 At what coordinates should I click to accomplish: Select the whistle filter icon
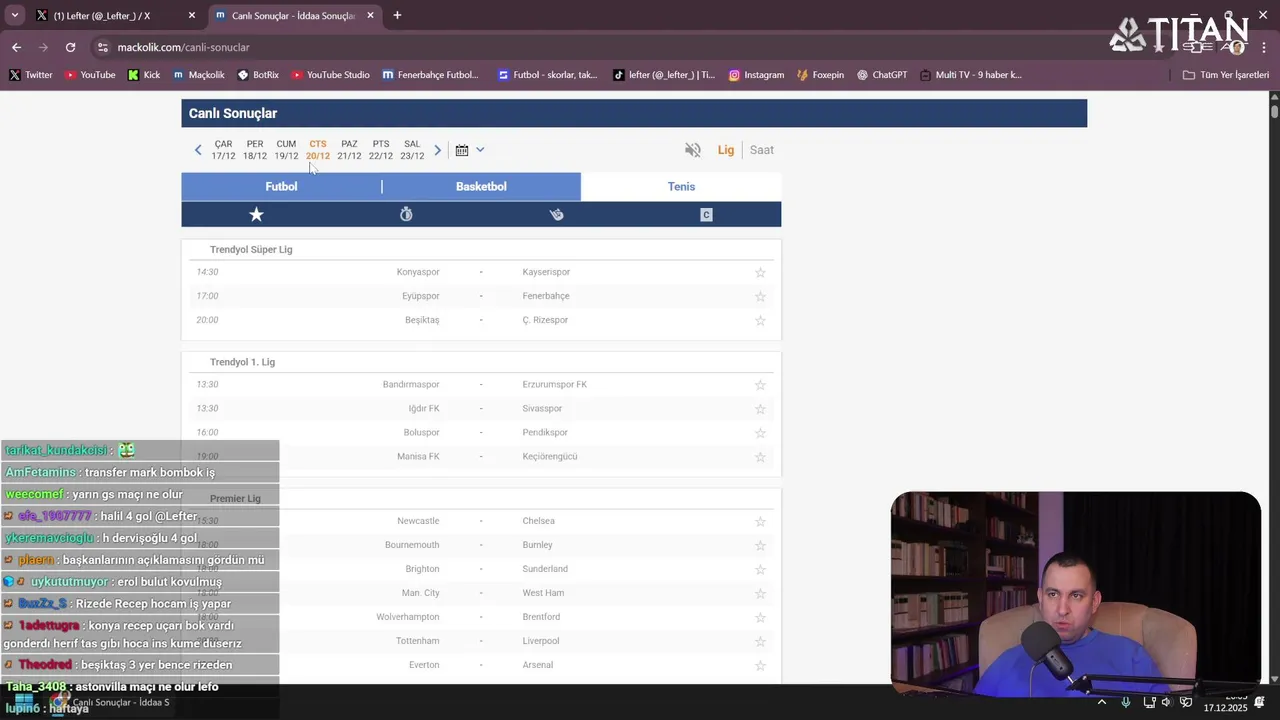pos(556,214)
